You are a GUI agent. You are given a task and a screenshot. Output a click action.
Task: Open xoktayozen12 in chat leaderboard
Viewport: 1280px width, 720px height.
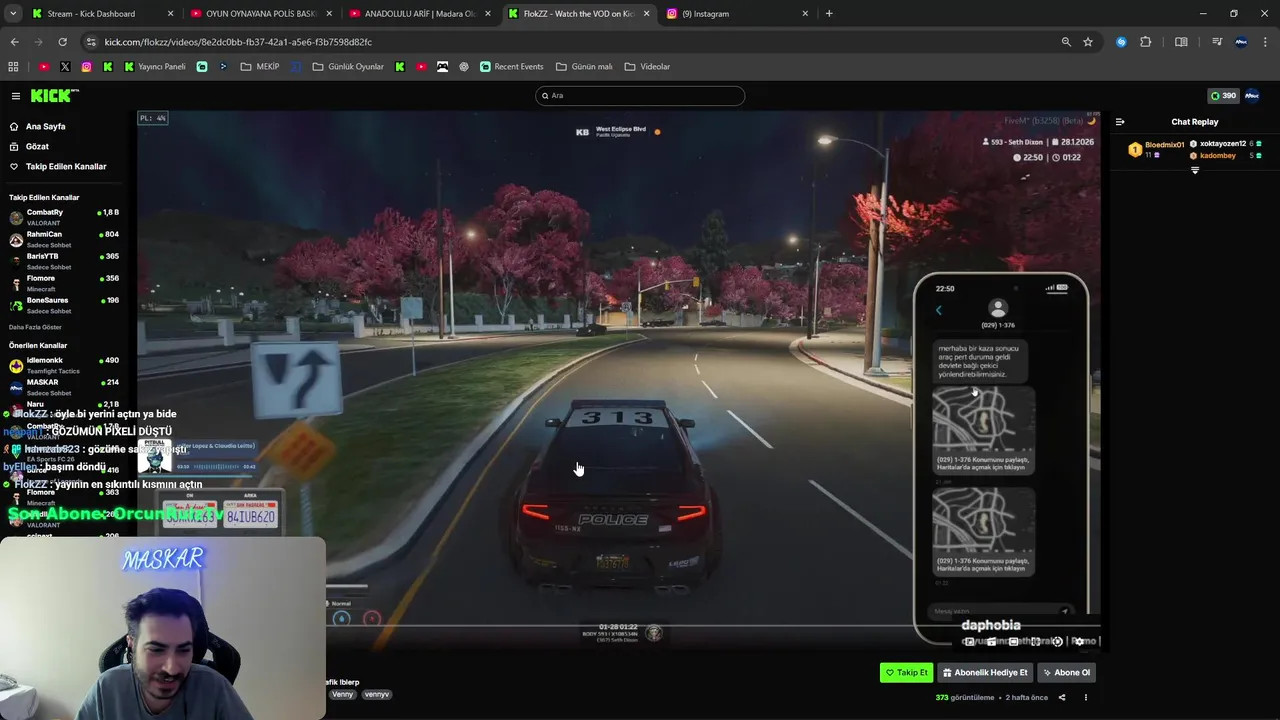coord(1222,144)
